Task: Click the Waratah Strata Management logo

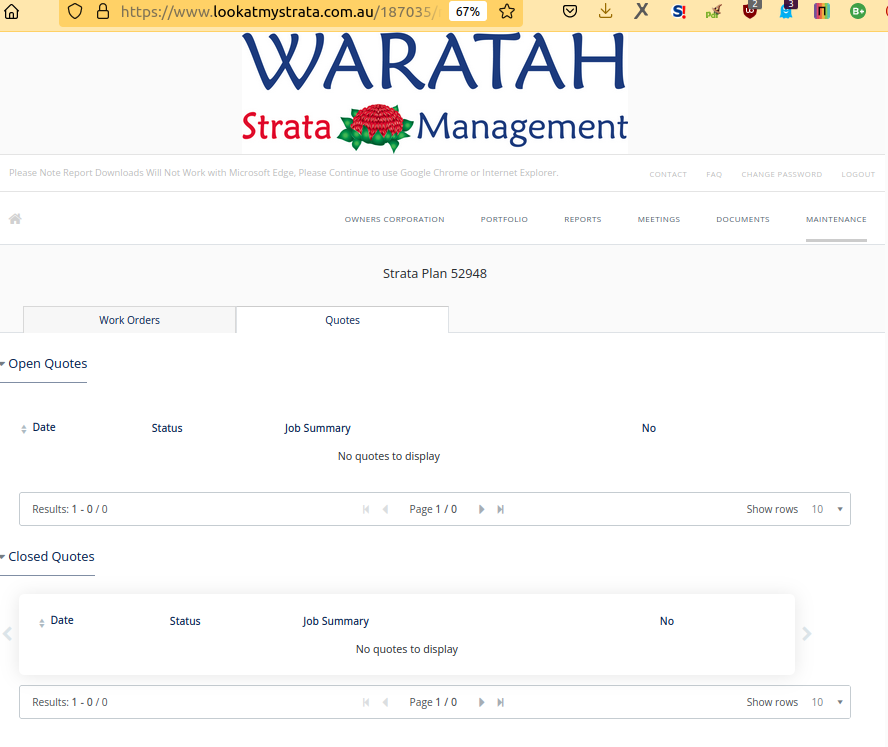Action: [435, 92]
